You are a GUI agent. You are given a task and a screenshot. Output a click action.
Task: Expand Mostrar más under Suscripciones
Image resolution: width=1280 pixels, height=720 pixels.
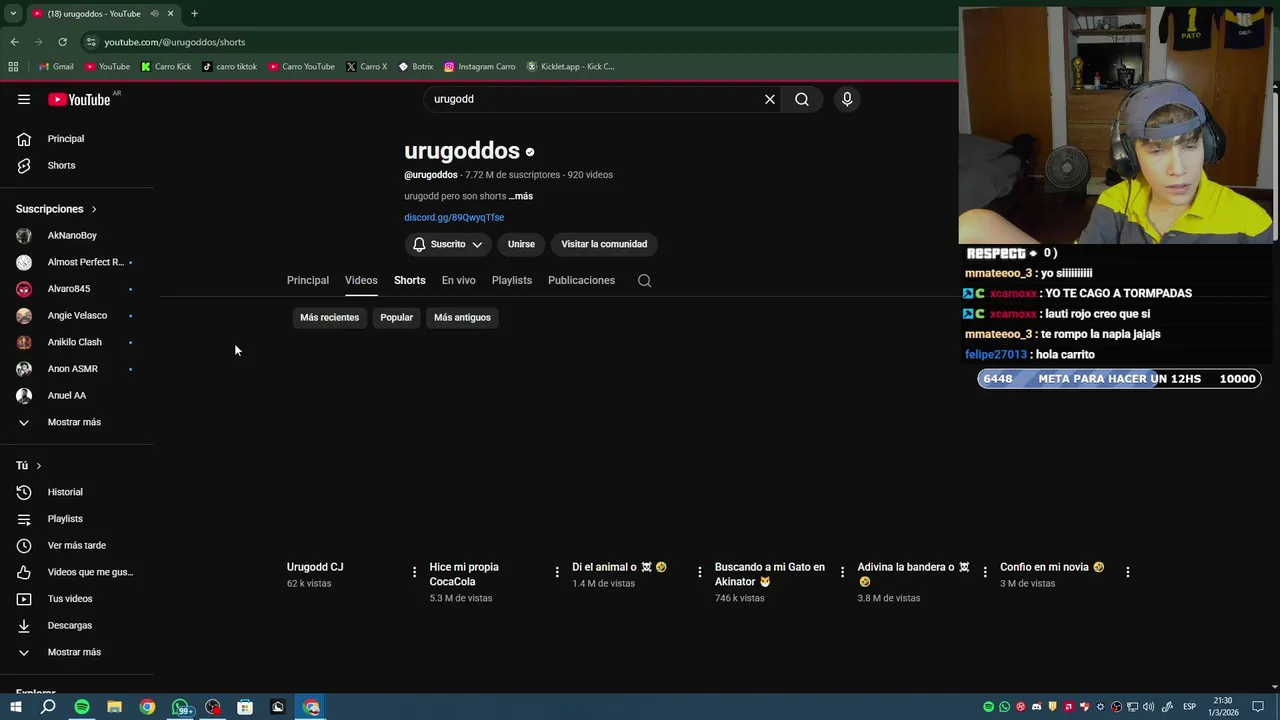click(x=76, y=422)
